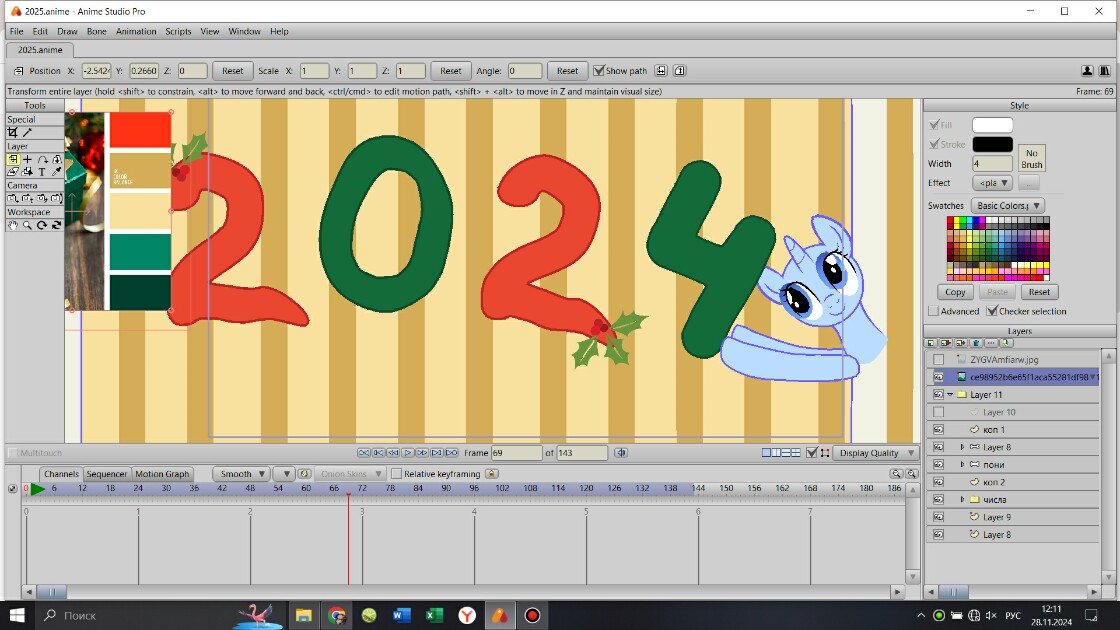Select the Set Origin plus tool
The width and height of the screenshot is (1120, 630).
[27, 159]
